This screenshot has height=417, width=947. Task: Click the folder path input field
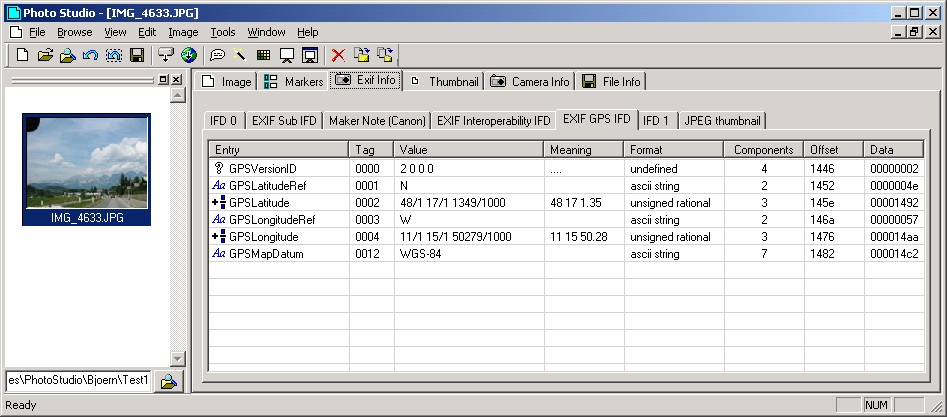[78, 381]
